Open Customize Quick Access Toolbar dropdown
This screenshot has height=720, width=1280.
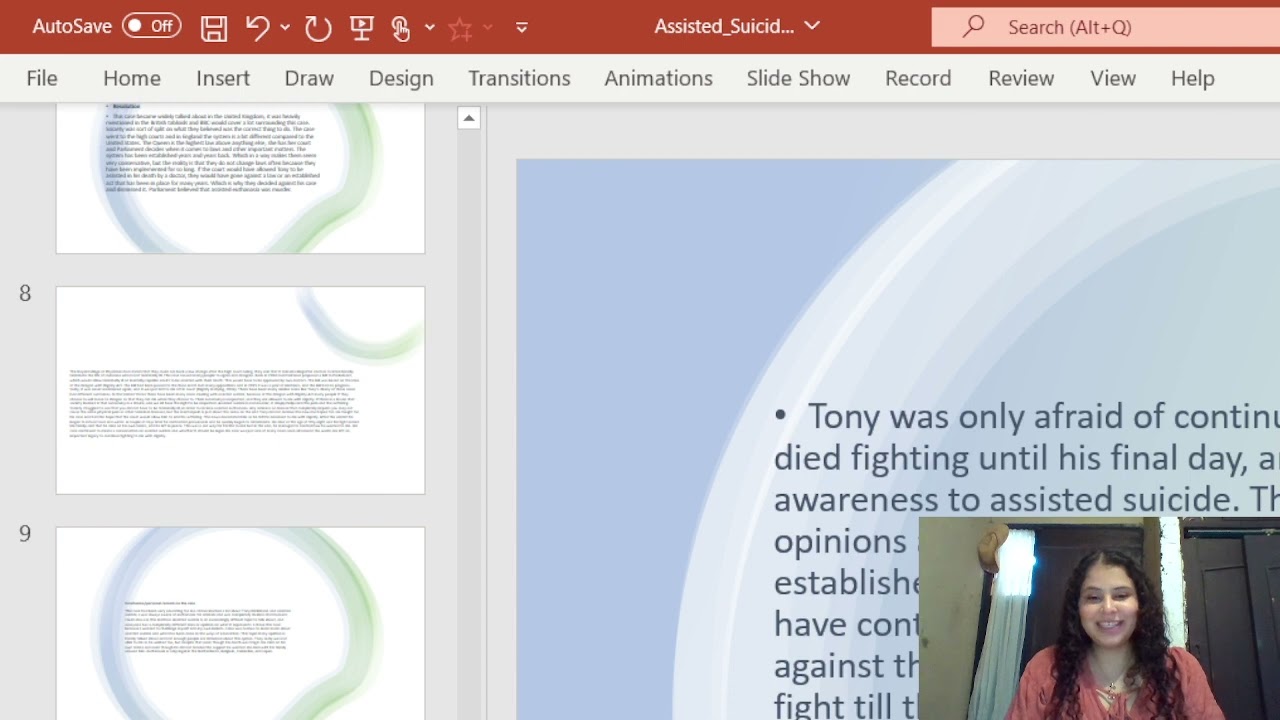pyautogui.click(x=522, y=27)
